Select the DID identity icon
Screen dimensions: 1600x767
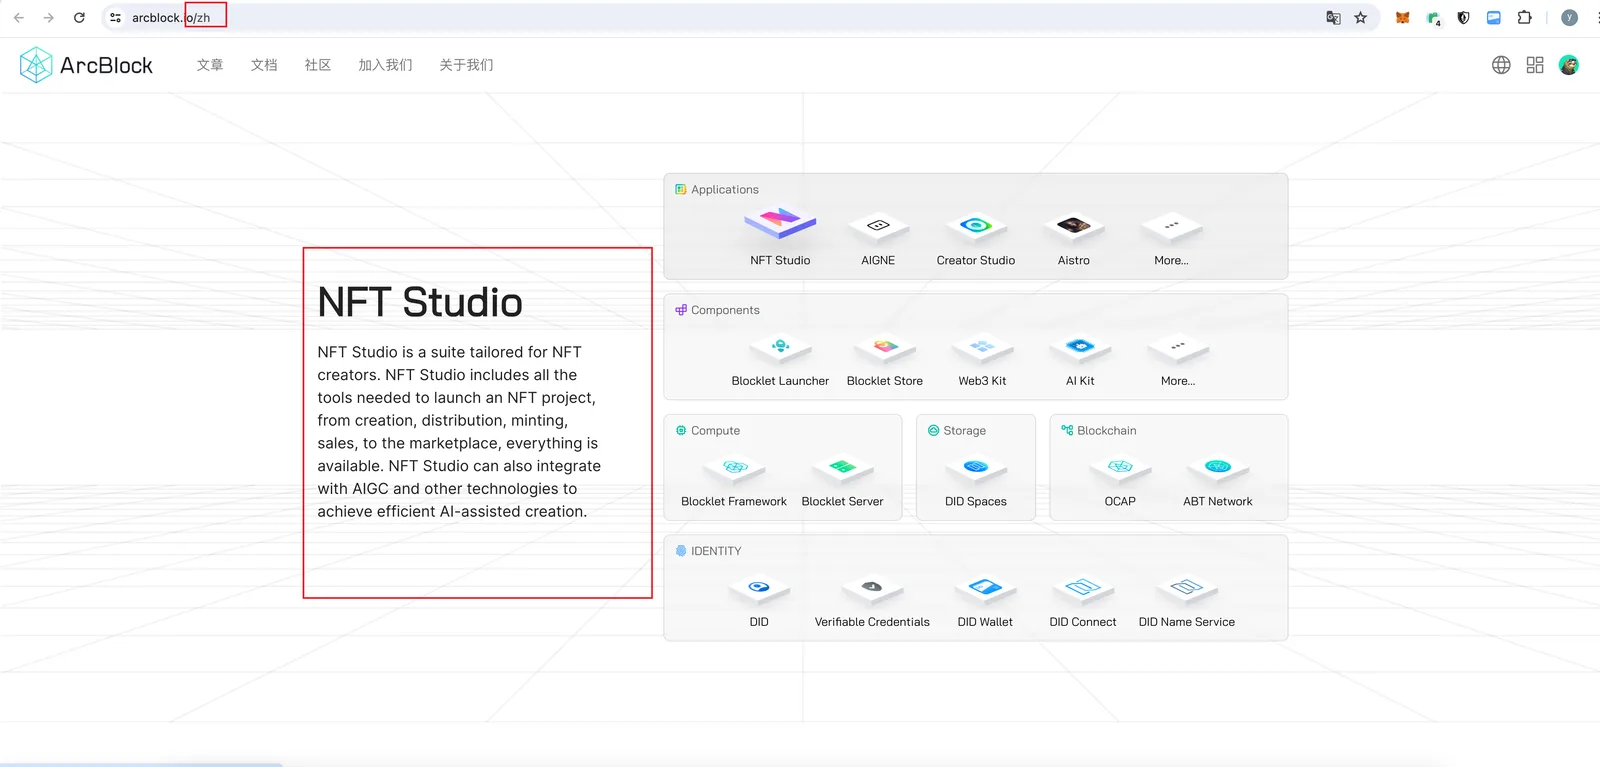(x=759, y=588)
